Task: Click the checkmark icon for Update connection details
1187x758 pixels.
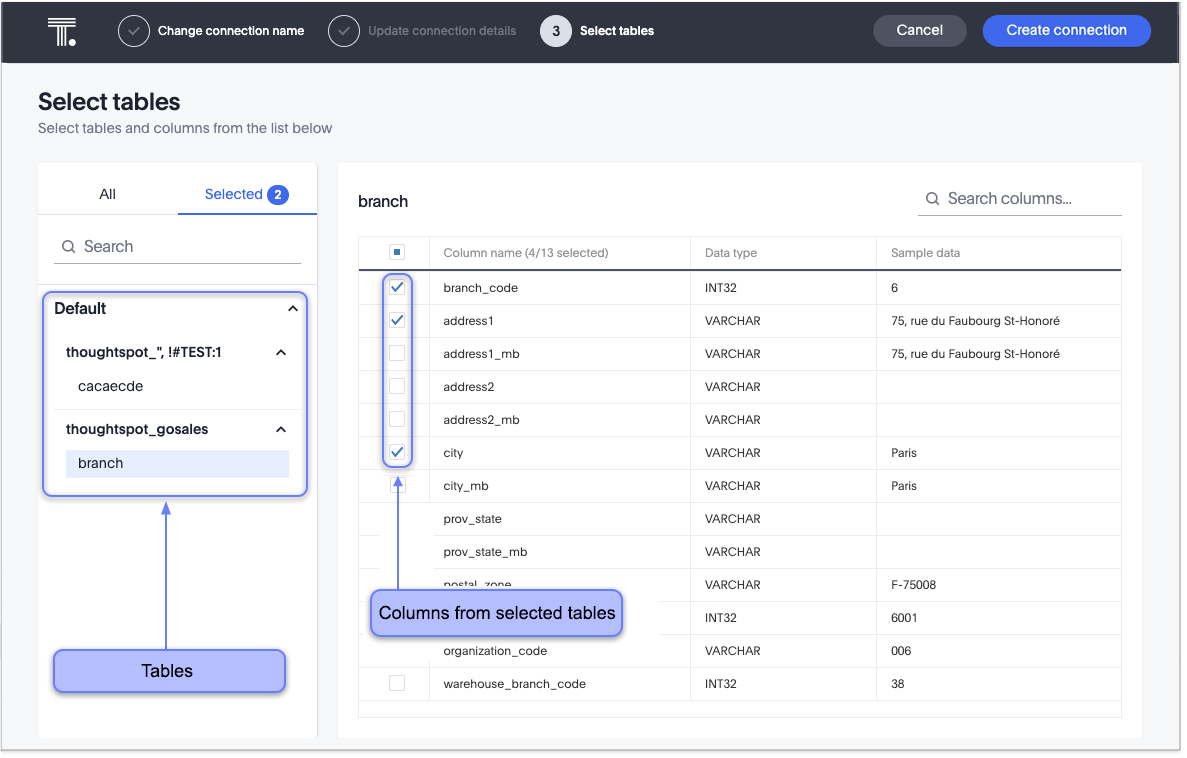Action: [344, 31]
